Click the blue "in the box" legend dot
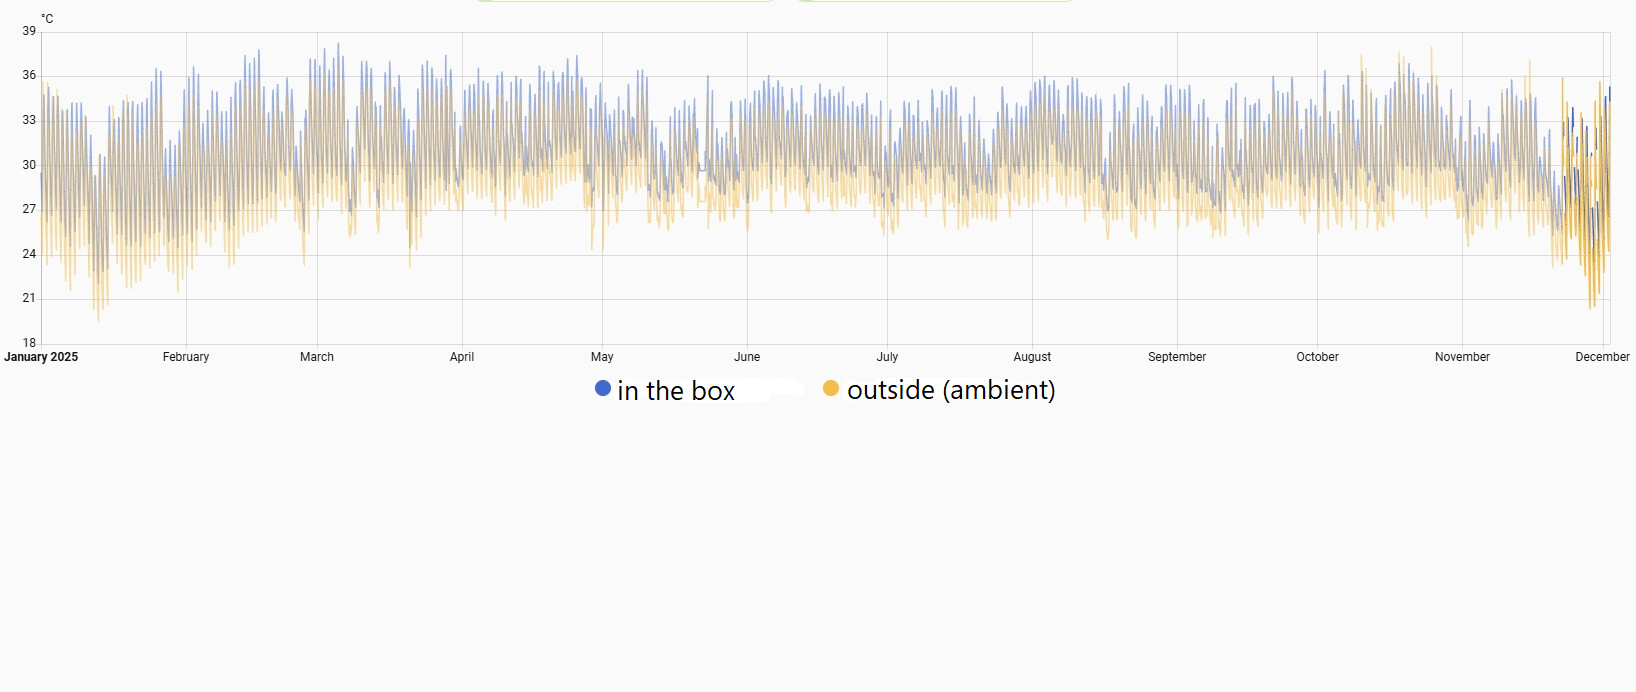This screenshot has height=692, width=1636. pos(603,388)
